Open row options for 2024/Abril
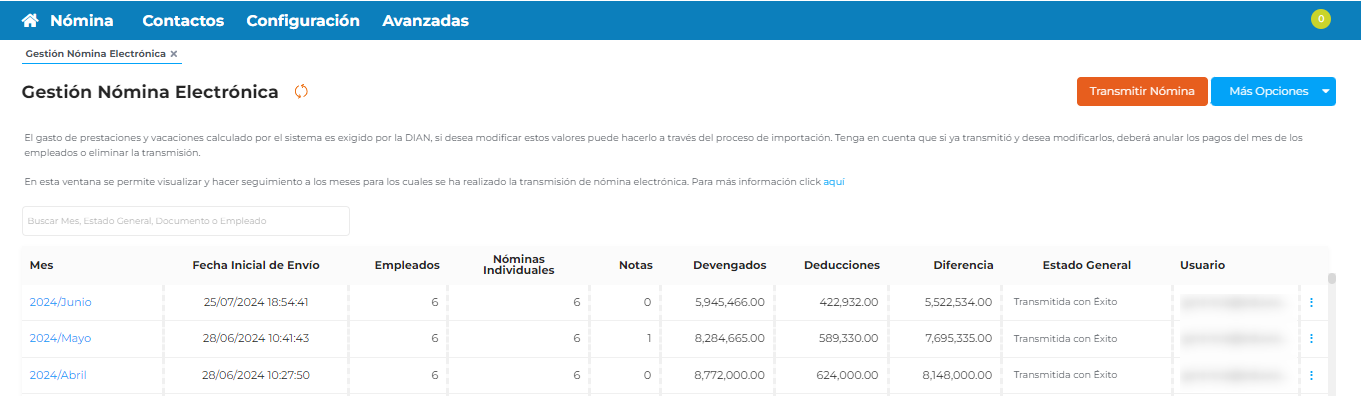 [x=1311, y=375]
